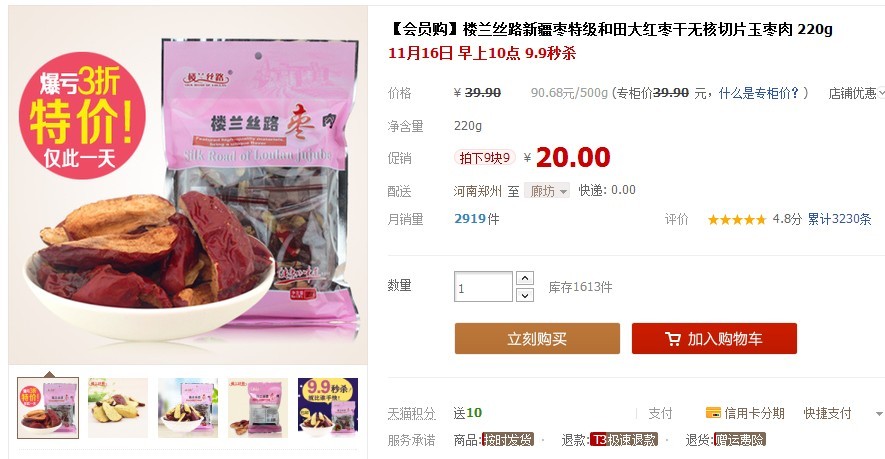
Task: Click the five-star rating icons
Action: point(737,220)
